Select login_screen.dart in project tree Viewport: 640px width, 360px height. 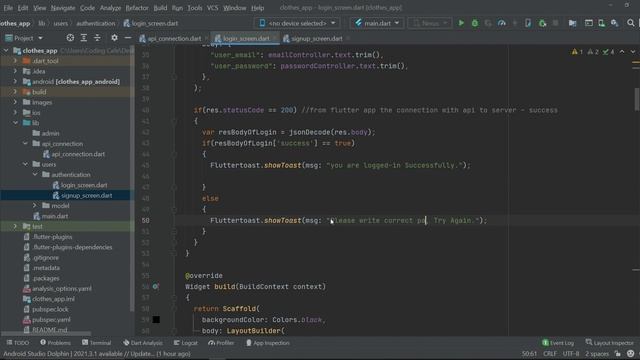pos(84,185)
